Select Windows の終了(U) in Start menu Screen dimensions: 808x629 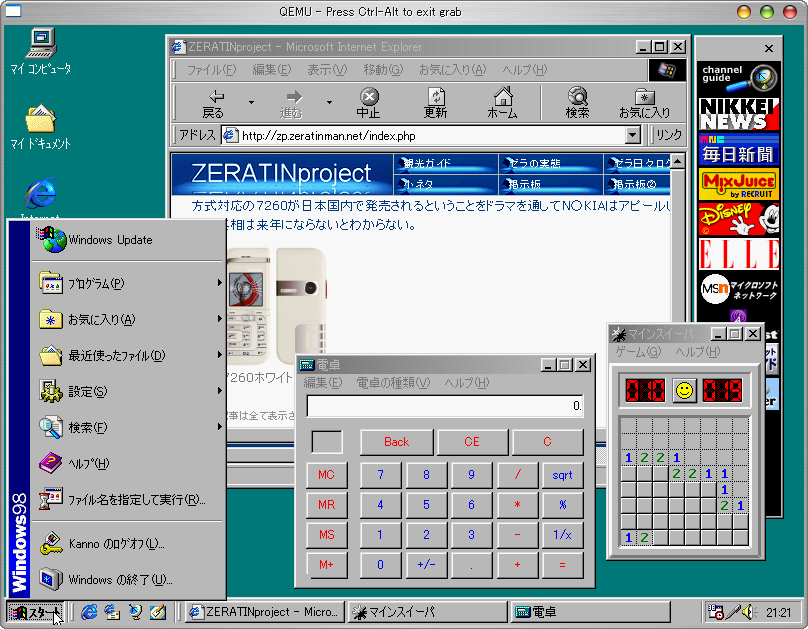point(129,580)
